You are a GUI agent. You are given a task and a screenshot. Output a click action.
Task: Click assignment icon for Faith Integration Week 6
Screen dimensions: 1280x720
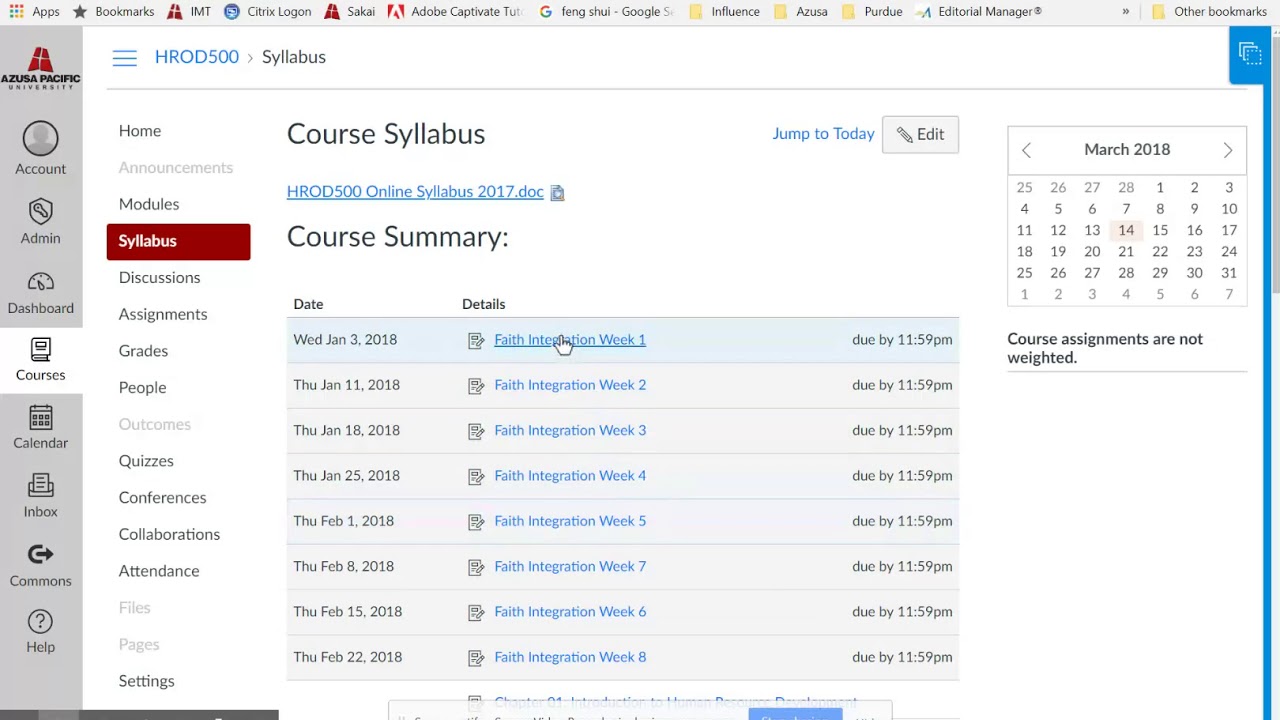point(476,613)
